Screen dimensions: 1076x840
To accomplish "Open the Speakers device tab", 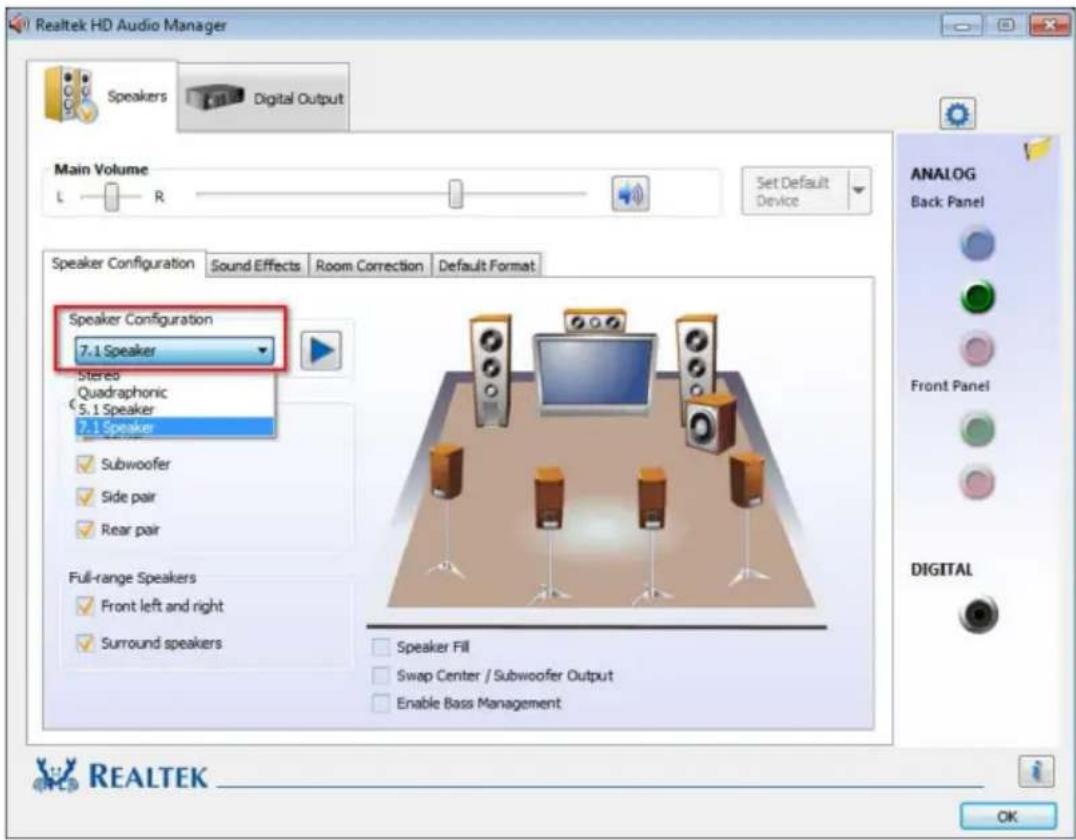I will pos(103,96).
